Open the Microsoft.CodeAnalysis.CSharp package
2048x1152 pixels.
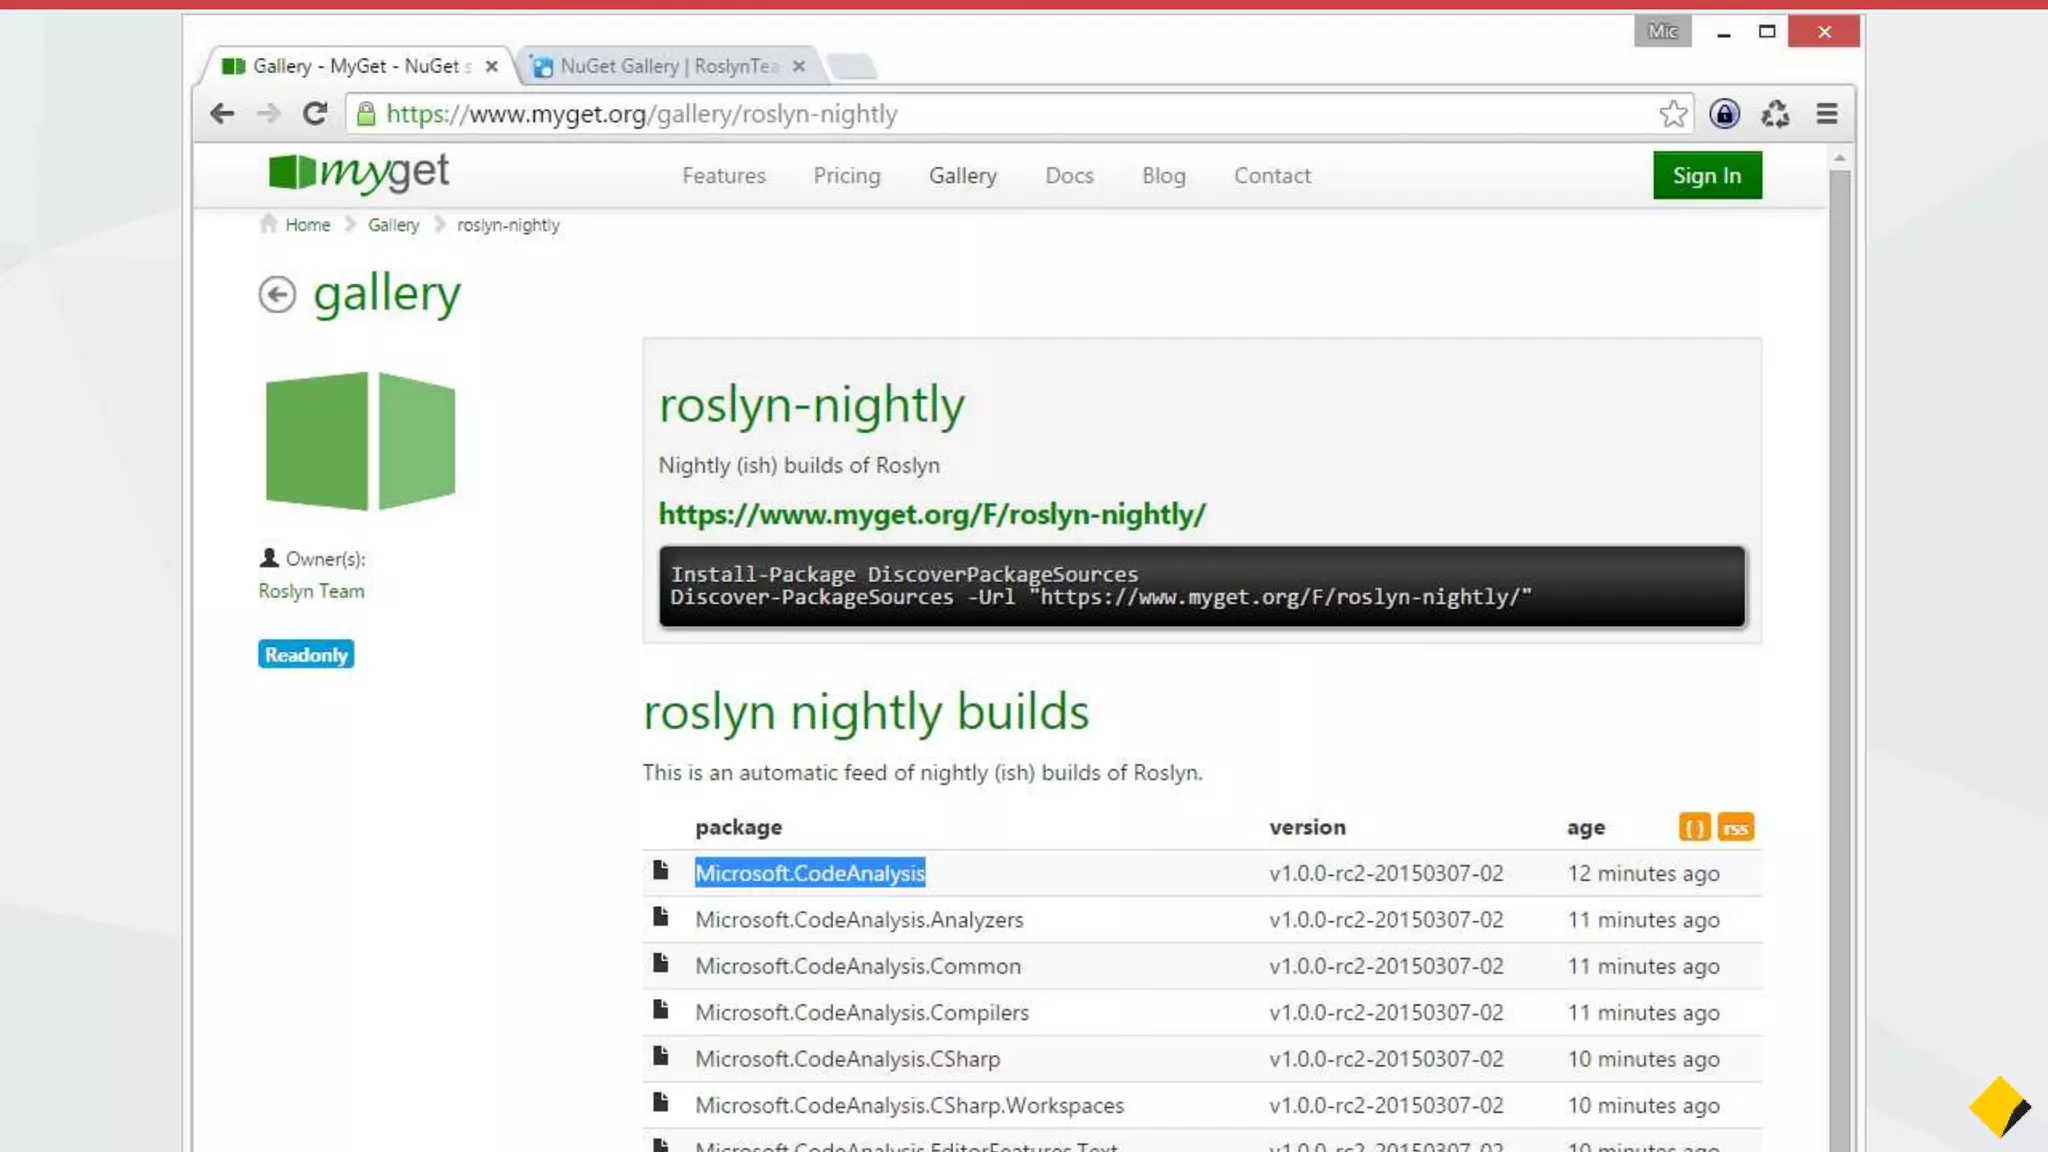click(847, 1059)
